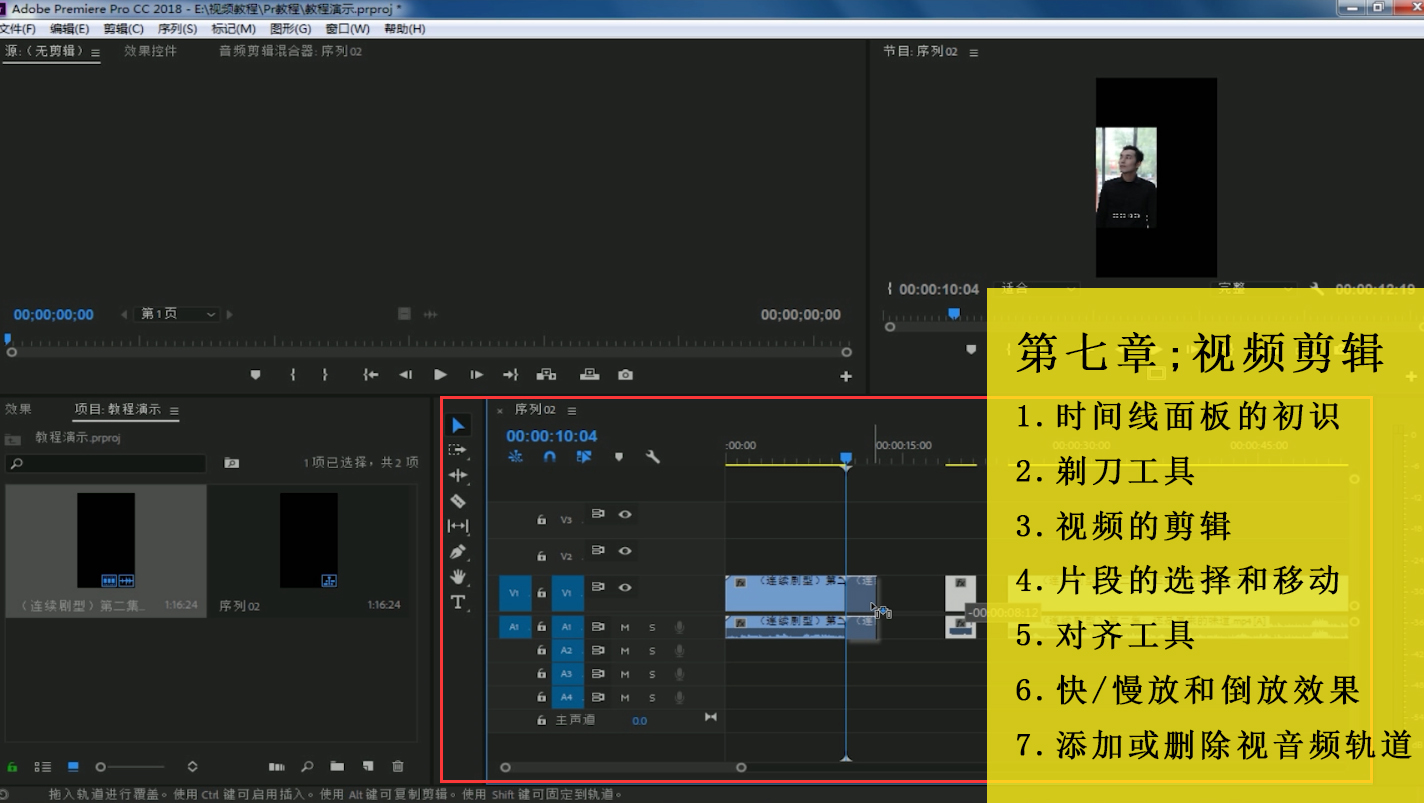Open 序列(S) menu
Screen dimensions: 1424x803
pyautogui.click(x=177, y=29)
